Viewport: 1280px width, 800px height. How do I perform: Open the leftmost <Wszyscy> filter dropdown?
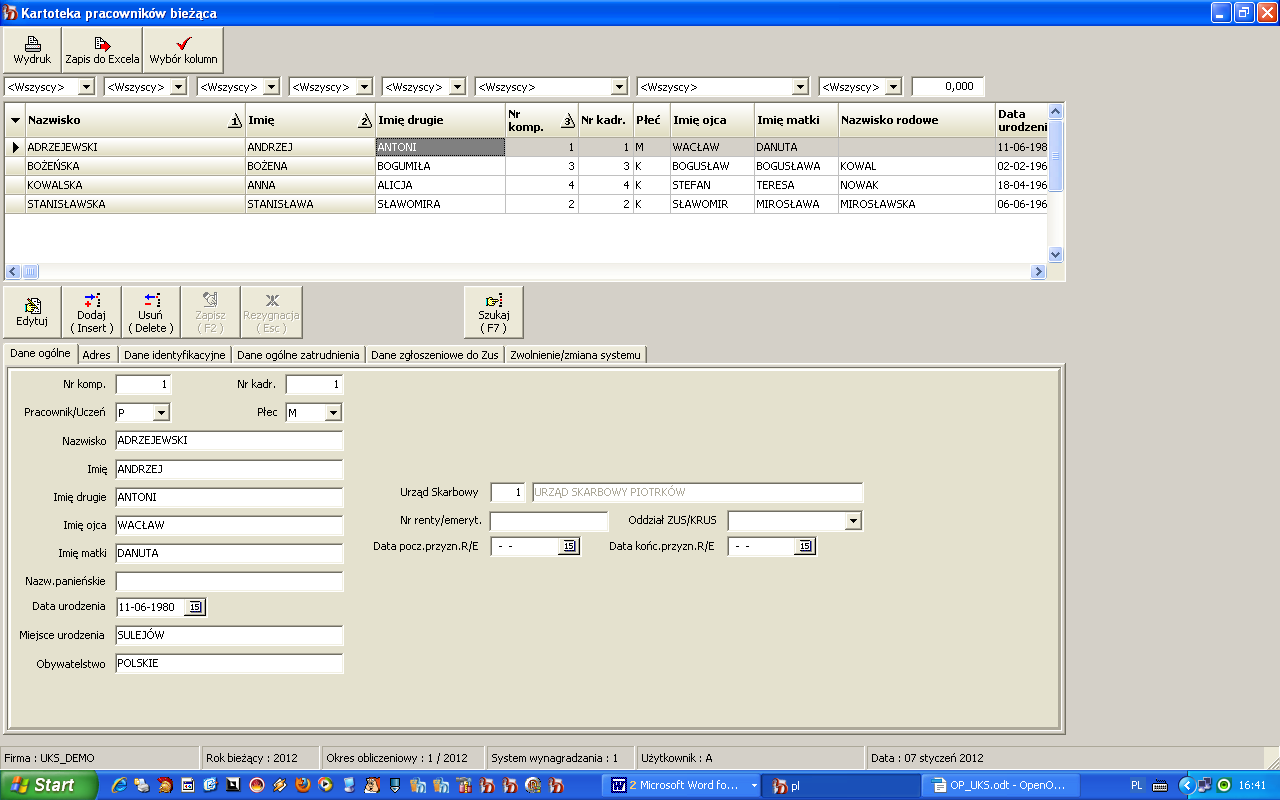[86, 87]
